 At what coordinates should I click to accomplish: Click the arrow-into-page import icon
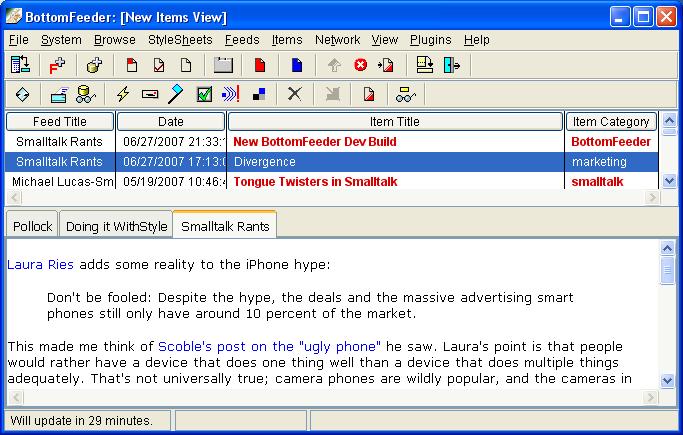386,65
